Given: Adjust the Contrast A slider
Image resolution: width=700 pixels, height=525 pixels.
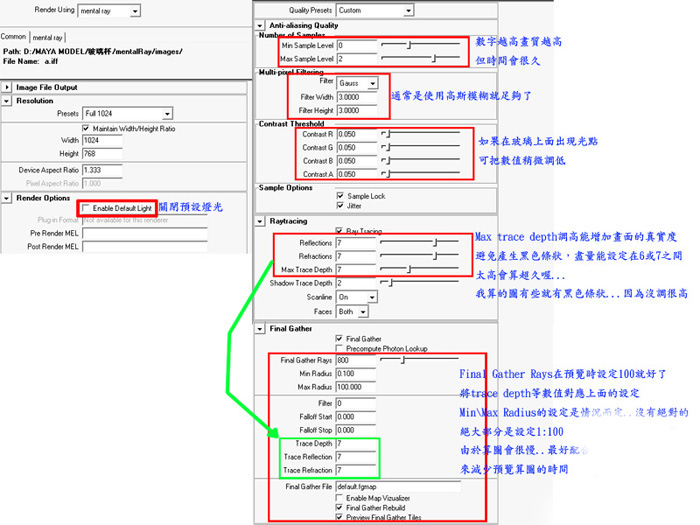Looking at the screenshot, I should pos(388,173).
